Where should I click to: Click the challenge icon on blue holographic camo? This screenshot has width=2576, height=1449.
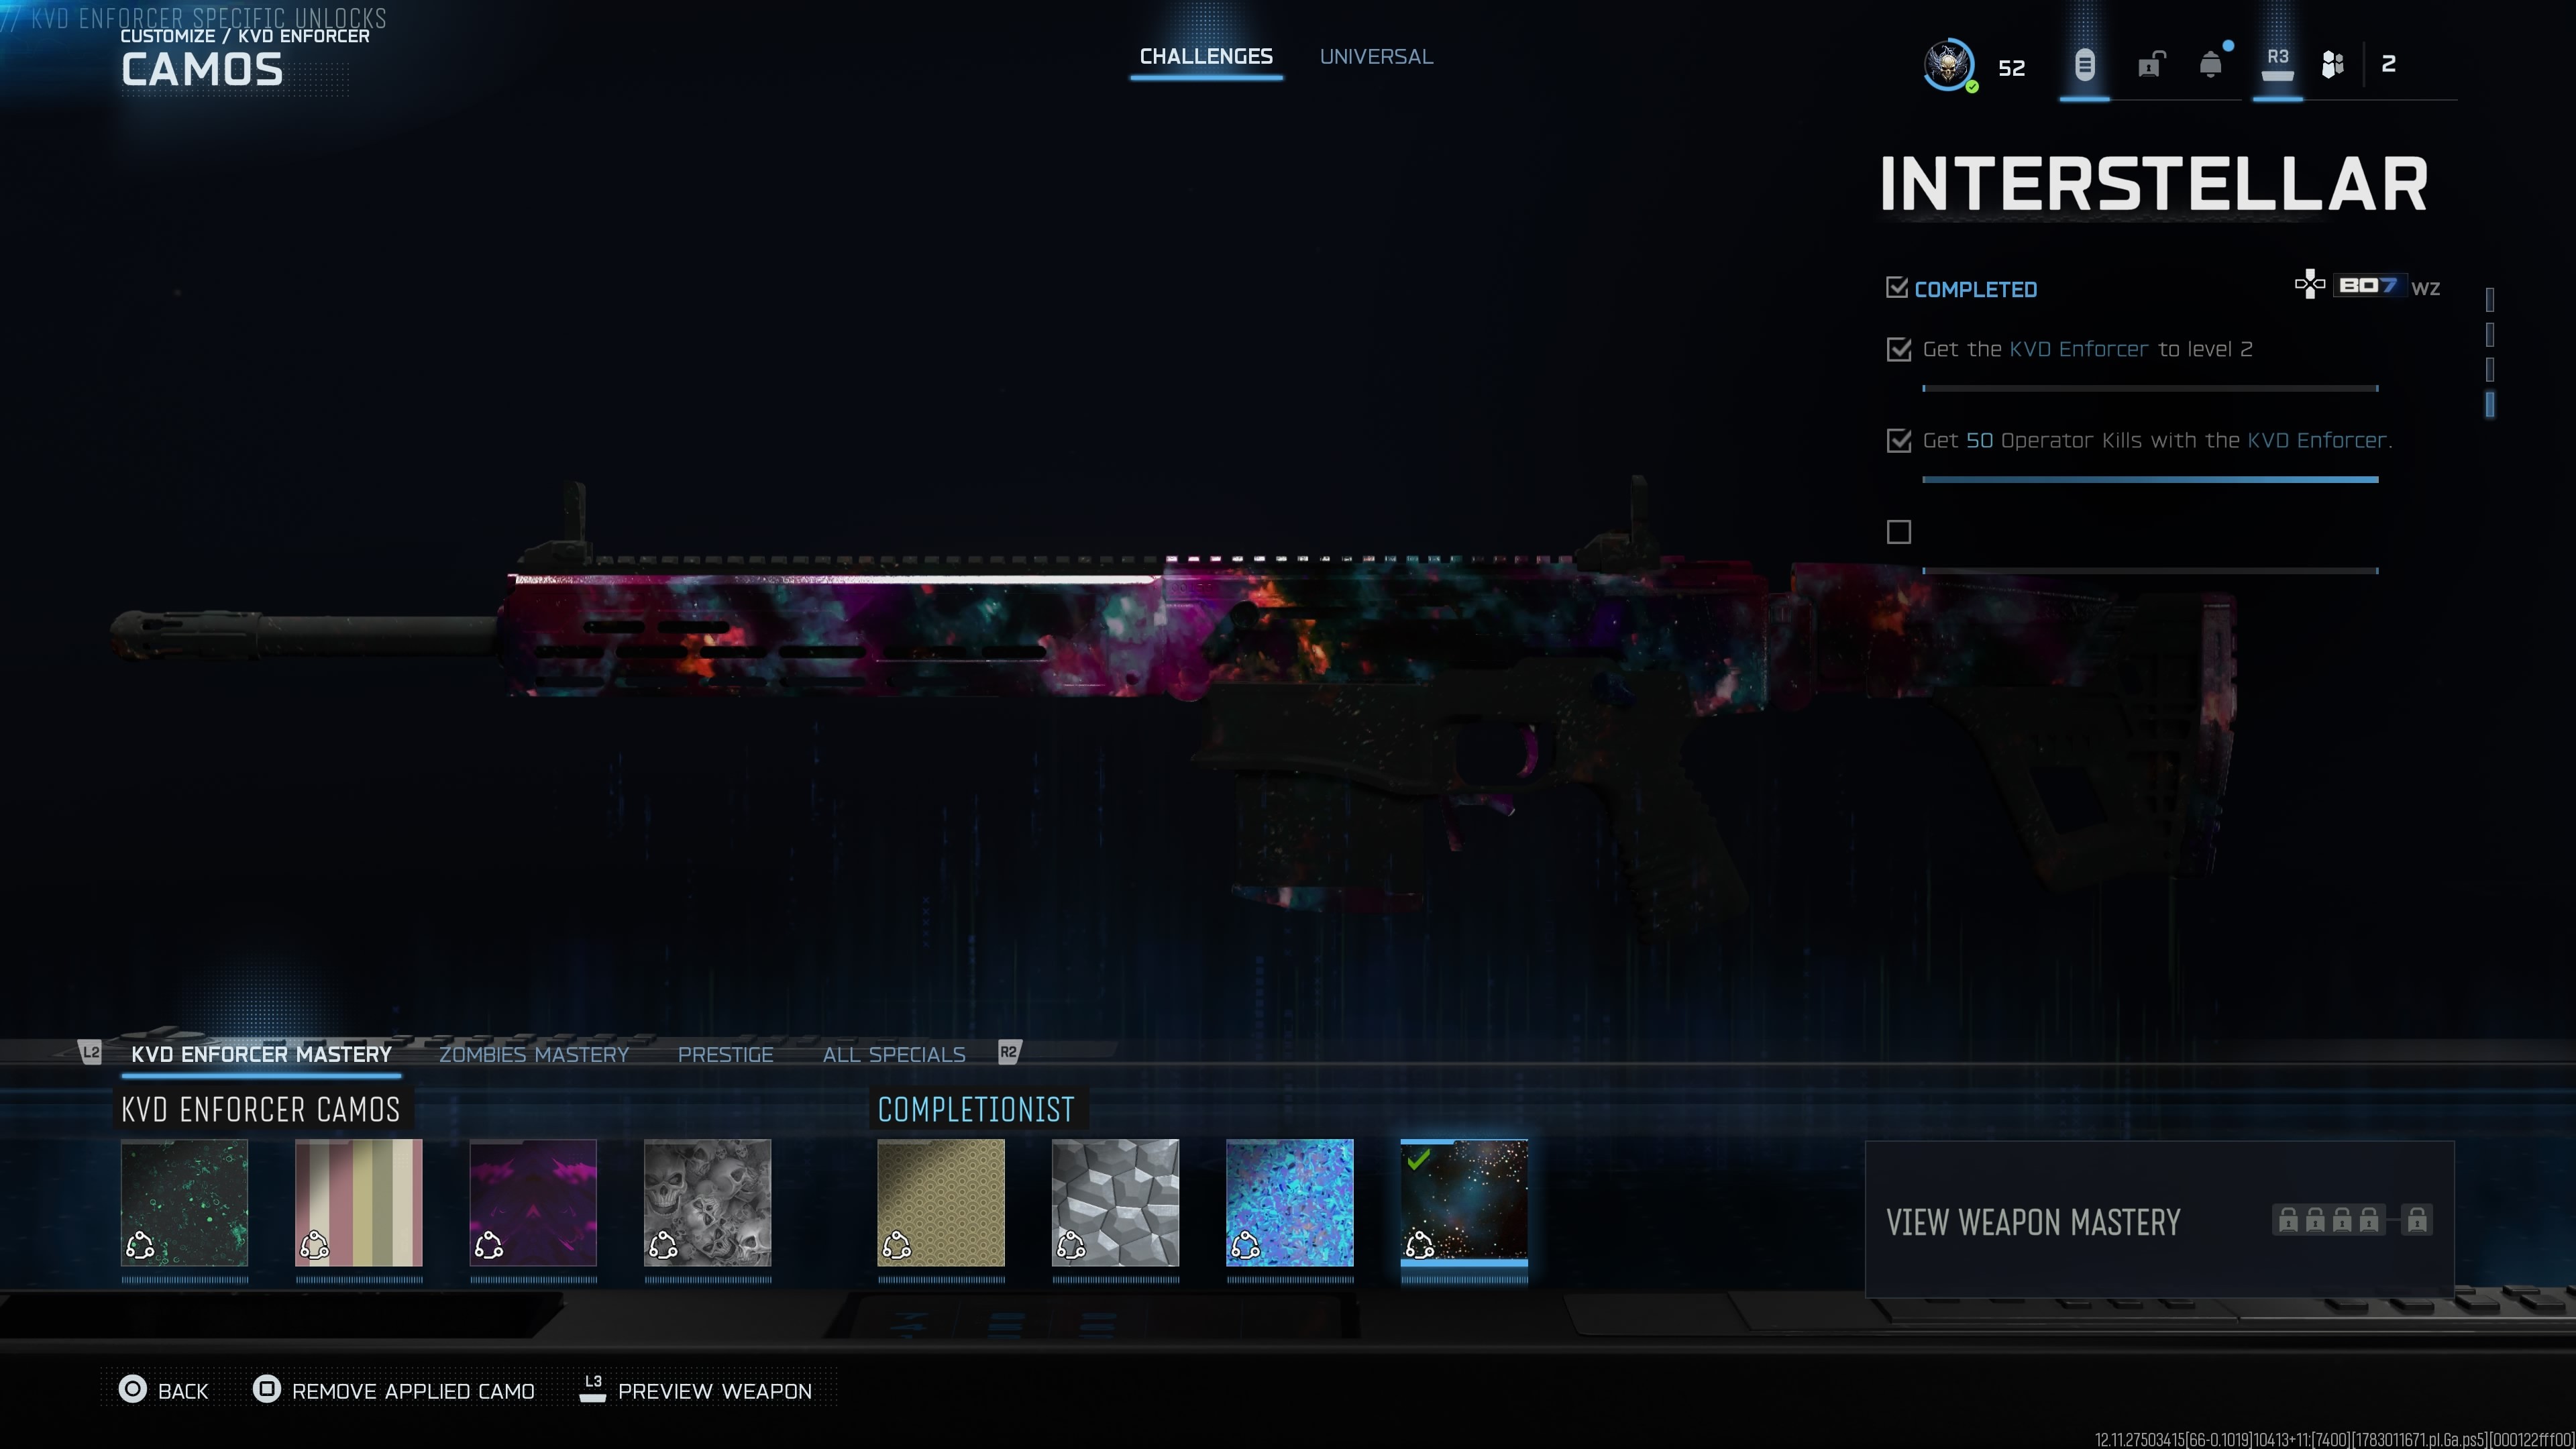pos(1245,1245)
